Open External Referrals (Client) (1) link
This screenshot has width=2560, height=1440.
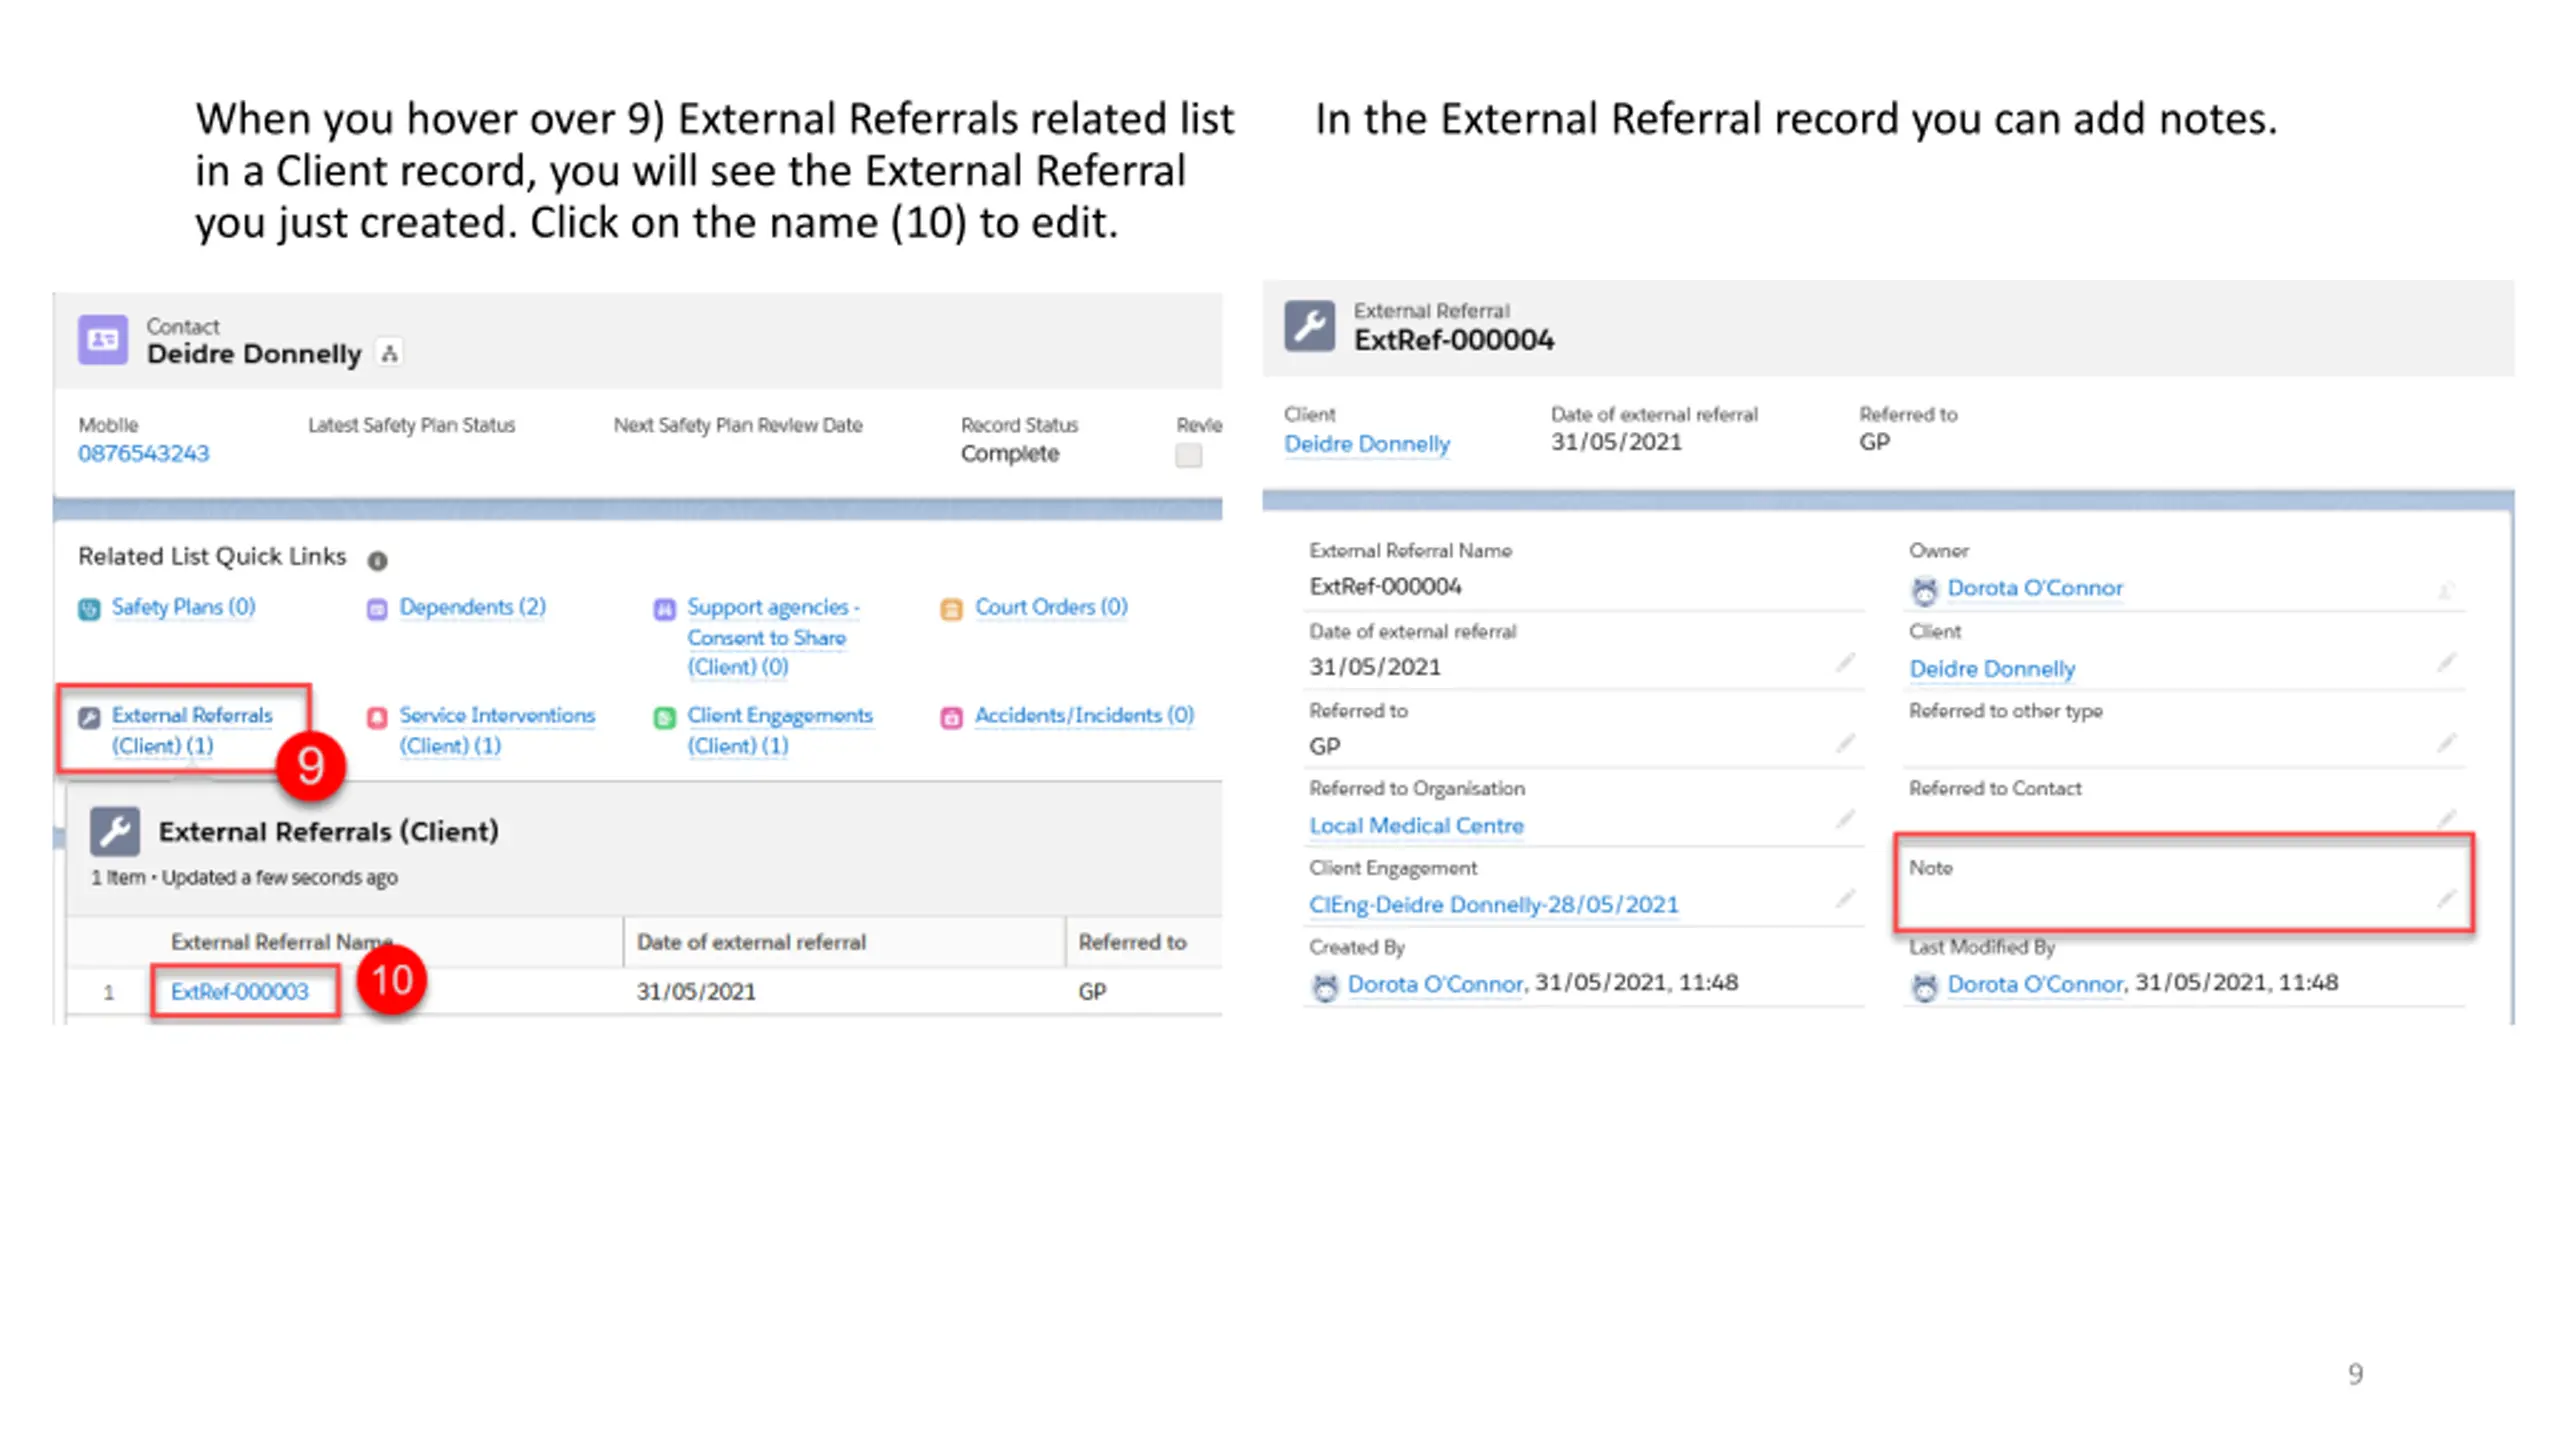tap(191, 730)
